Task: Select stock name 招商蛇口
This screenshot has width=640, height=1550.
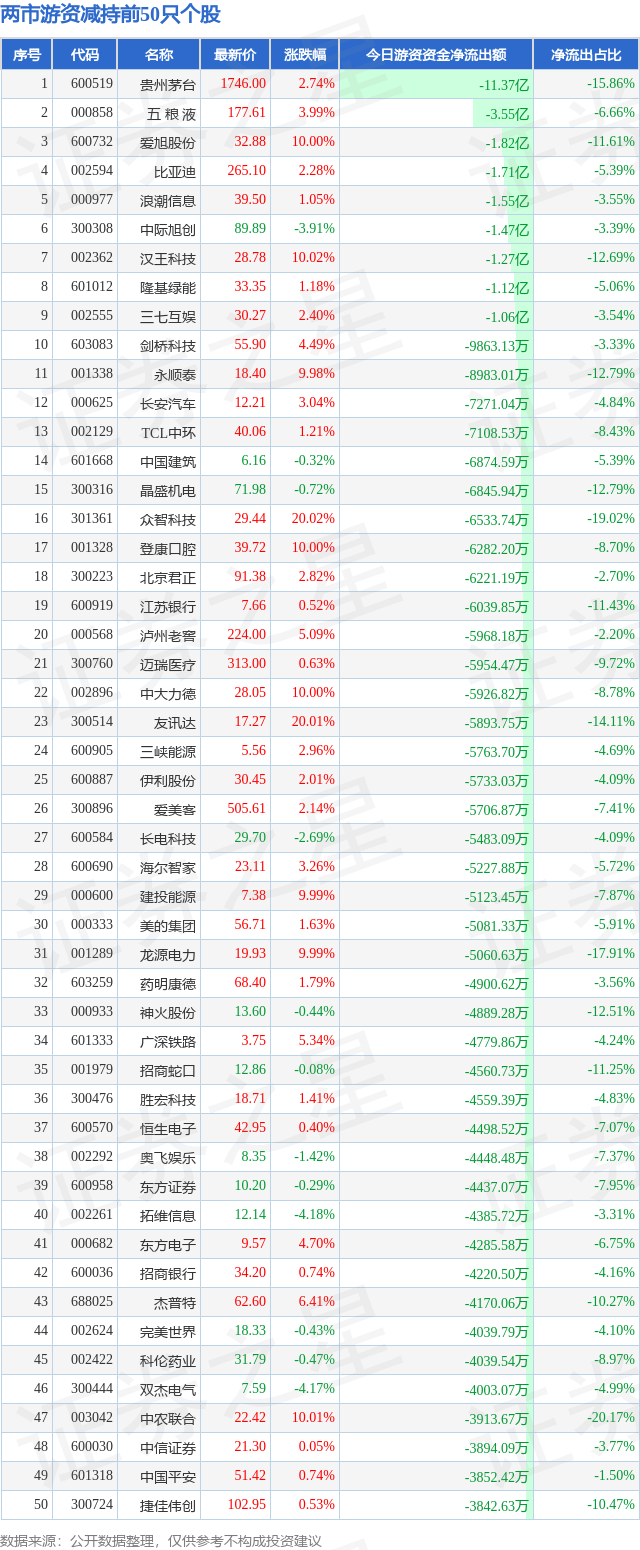Action: click(168, 1071)
